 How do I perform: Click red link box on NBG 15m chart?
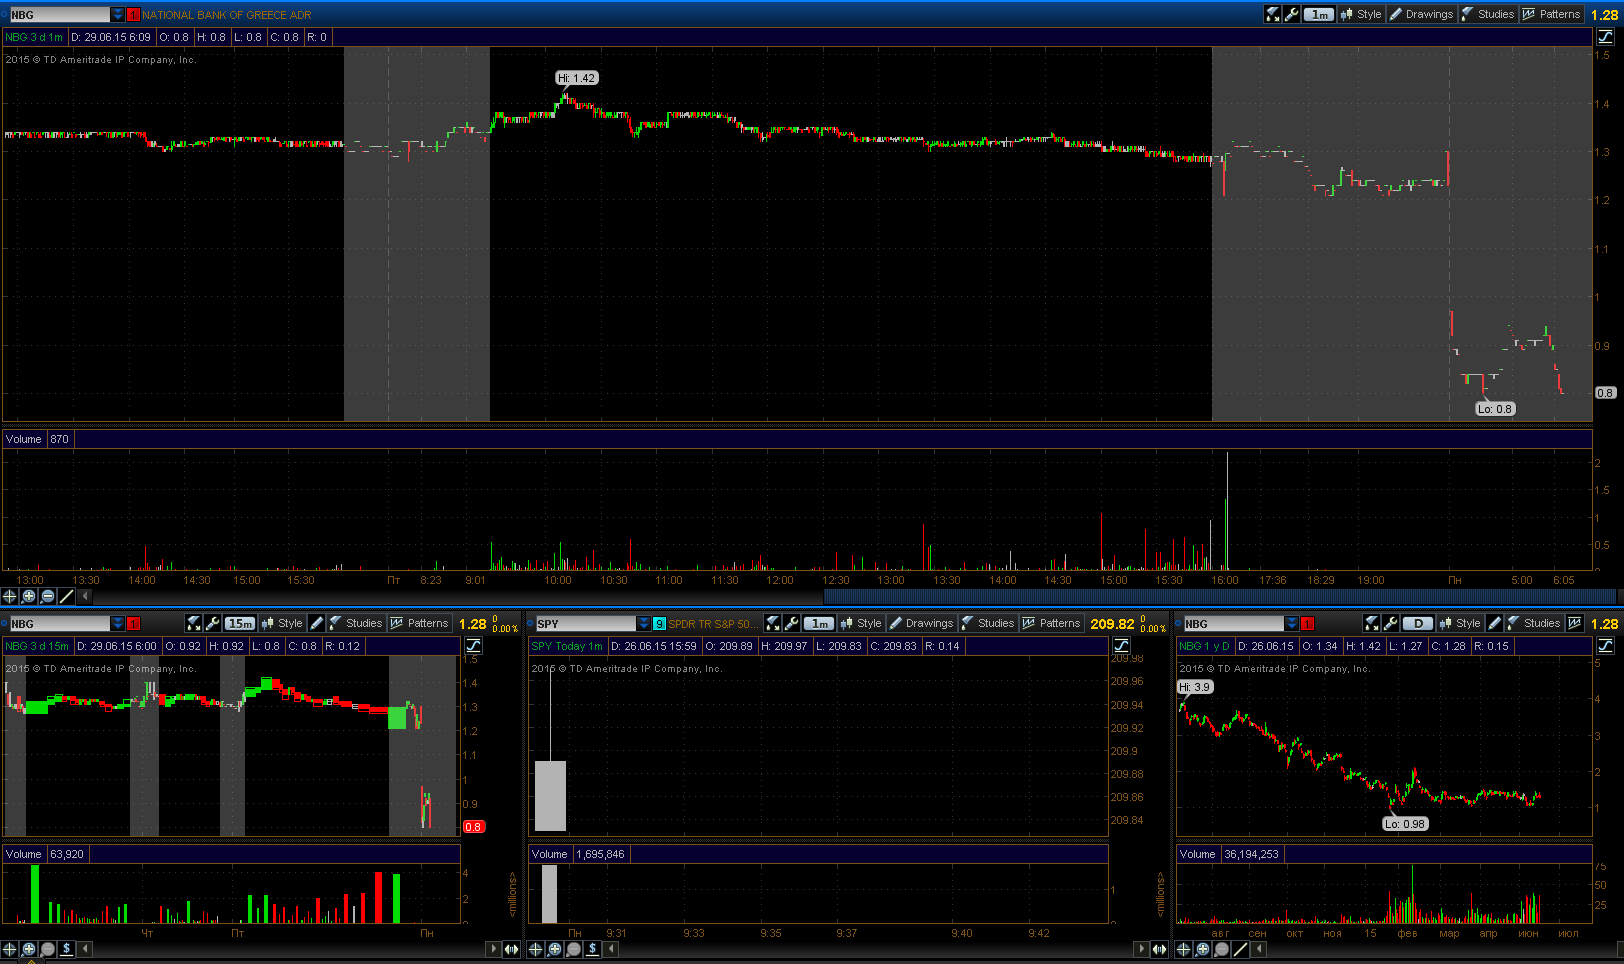tap(133, 624)
